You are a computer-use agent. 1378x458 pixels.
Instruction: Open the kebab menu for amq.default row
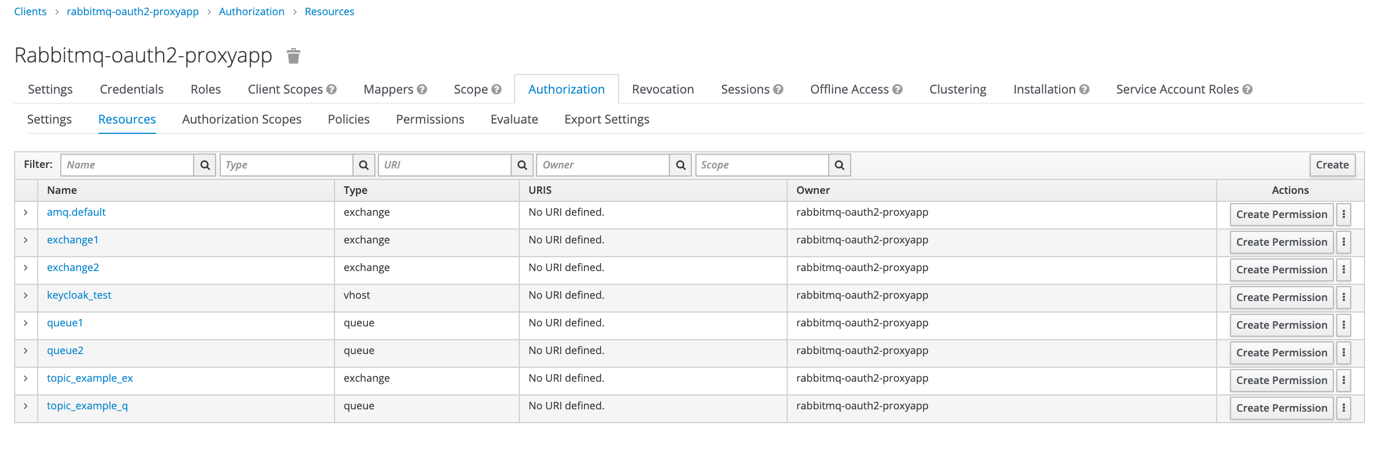click(1344, 214)
